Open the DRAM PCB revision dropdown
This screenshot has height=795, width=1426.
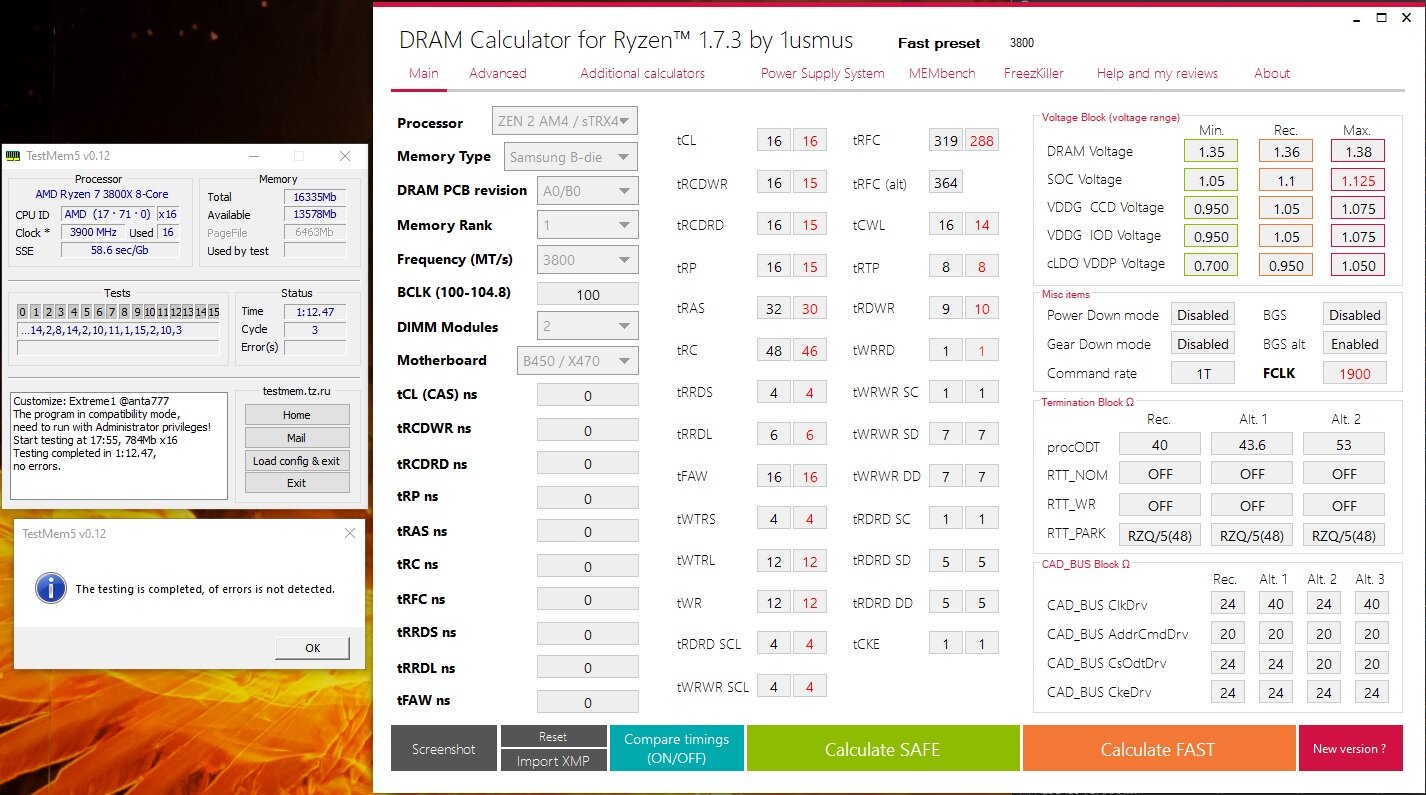[588, 190]
